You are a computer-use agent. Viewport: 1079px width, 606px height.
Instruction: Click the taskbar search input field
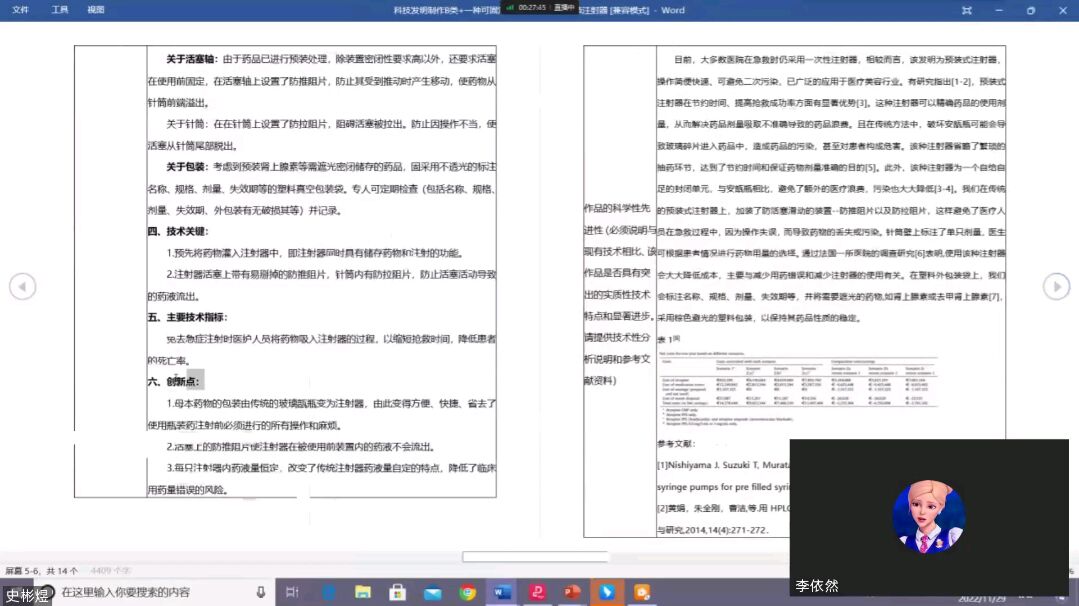click(155, 592)
